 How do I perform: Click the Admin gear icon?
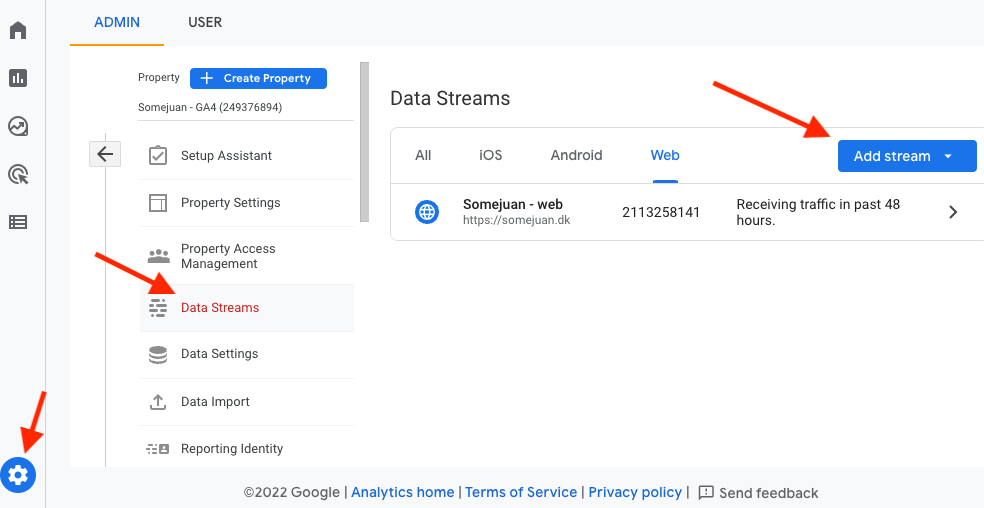[18, 475]
